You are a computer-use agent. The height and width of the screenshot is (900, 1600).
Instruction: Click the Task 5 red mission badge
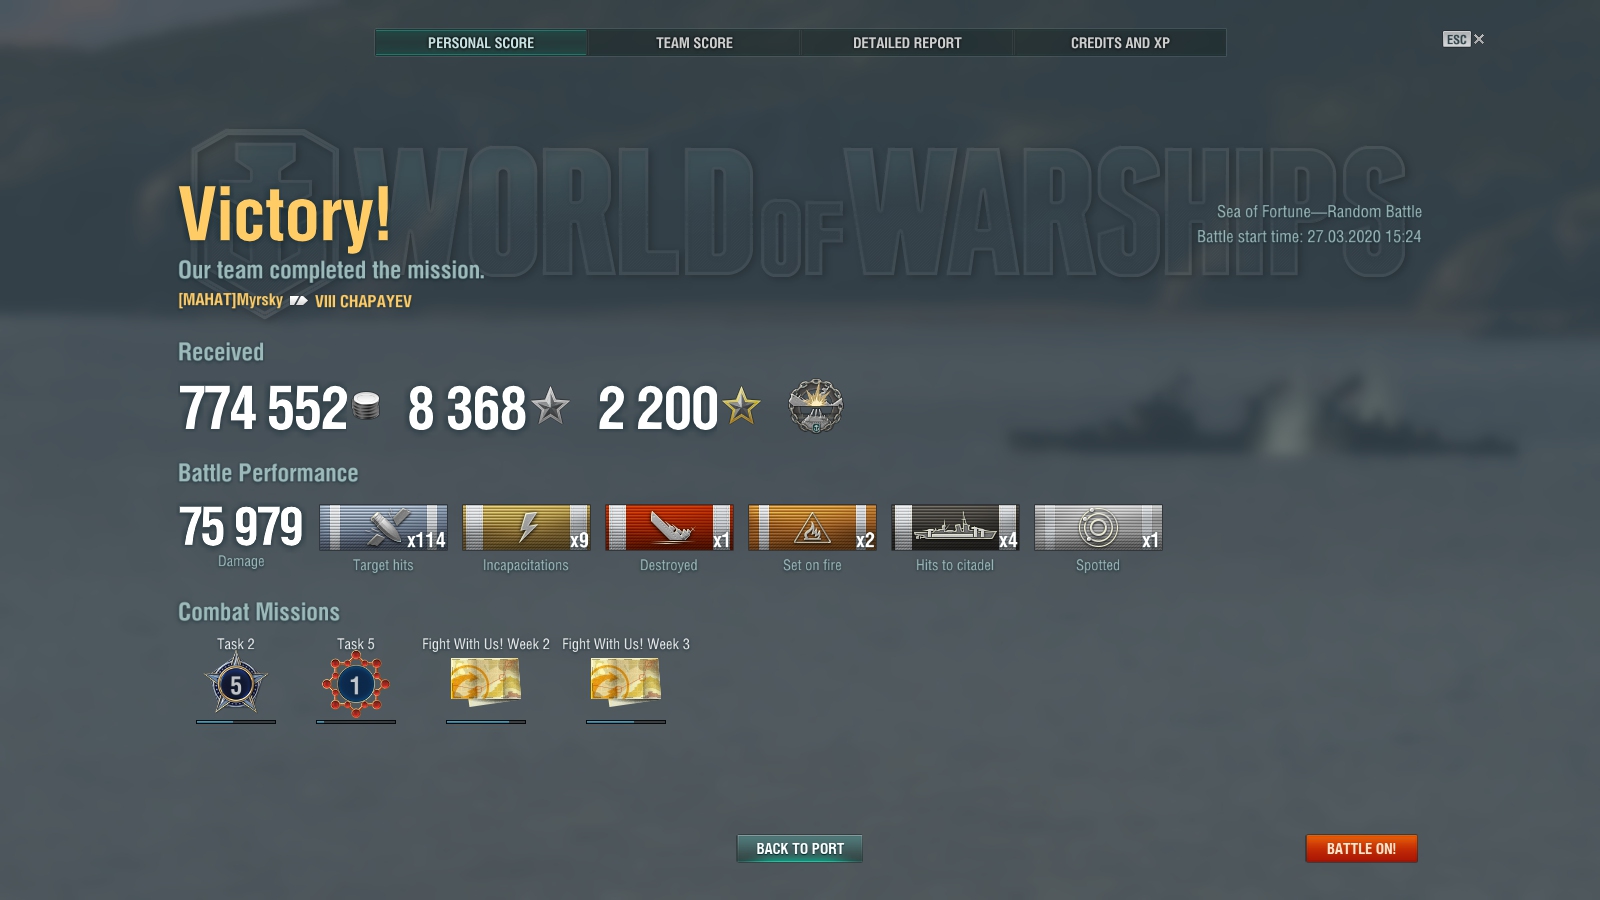coord(355,685)
